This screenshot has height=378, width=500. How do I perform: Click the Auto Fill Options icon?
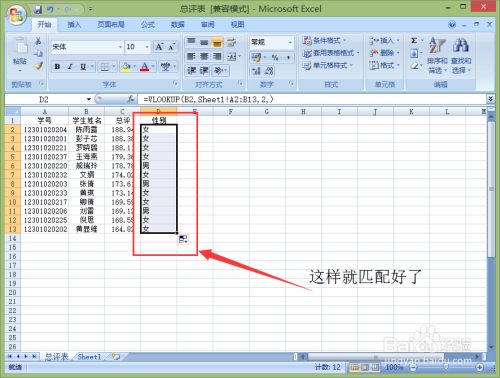[x=183, y=239]
